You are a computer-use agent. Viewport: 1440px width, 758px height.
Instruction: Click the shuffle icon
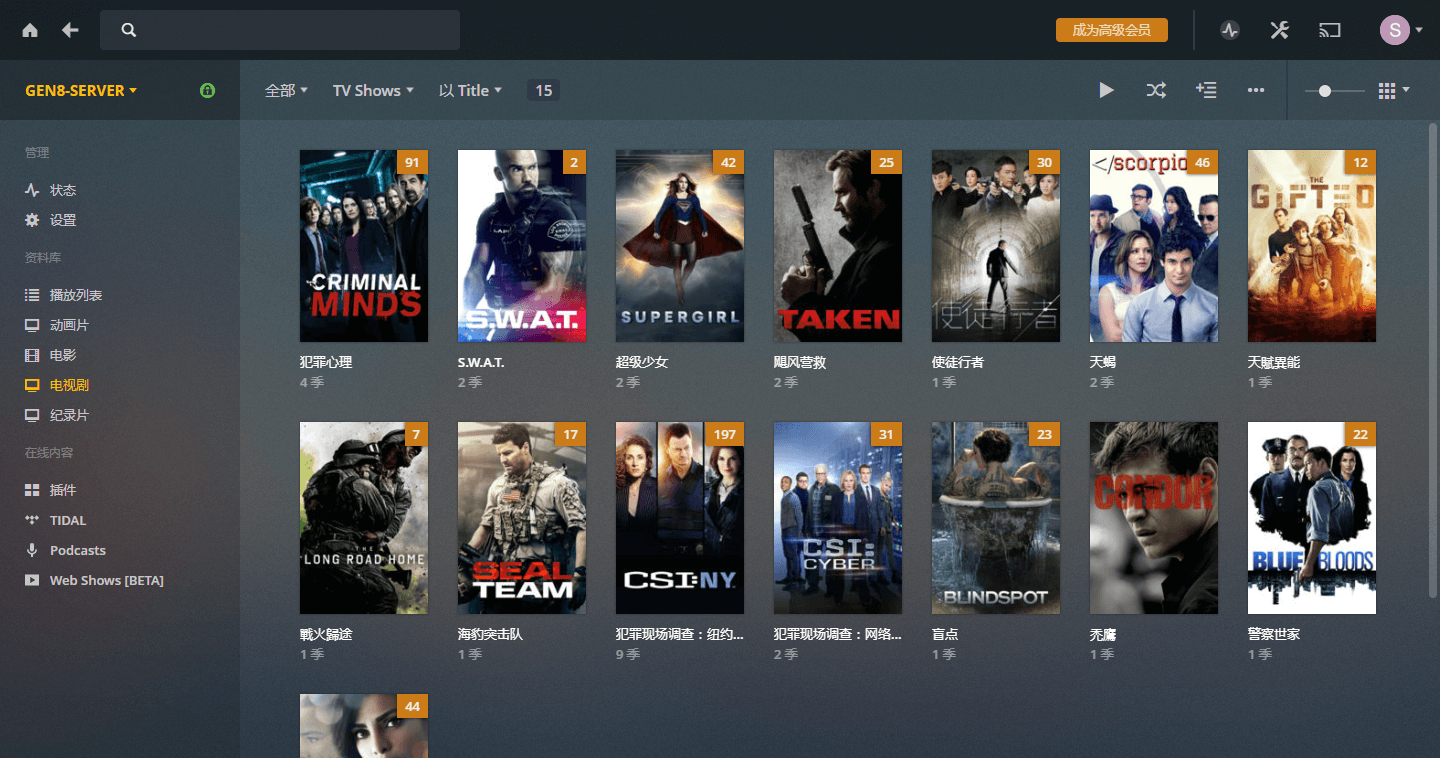[x=1156, y=90]
